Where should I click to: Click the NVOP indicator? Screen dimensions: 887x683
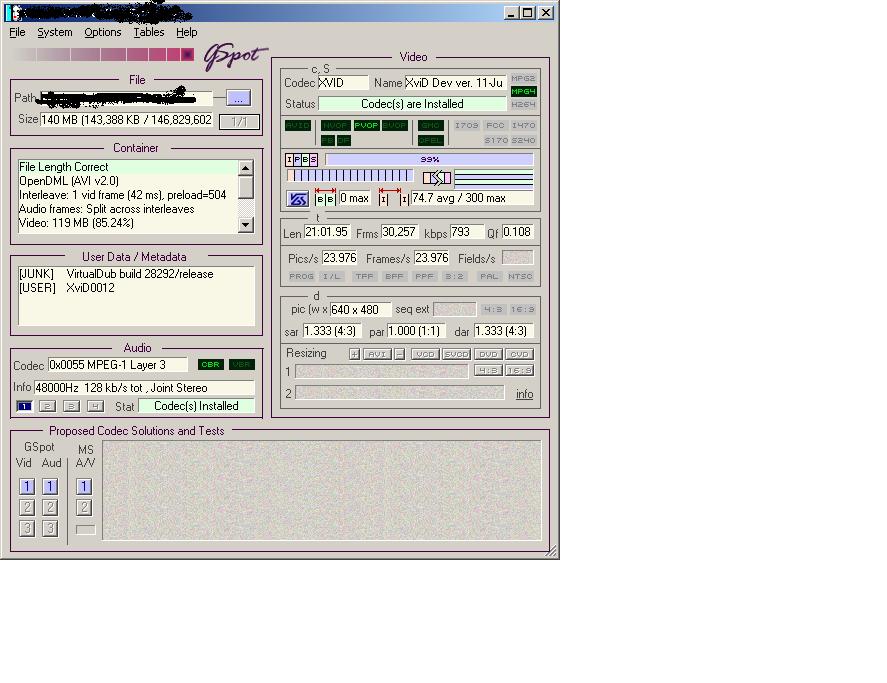tap(335, 126)
